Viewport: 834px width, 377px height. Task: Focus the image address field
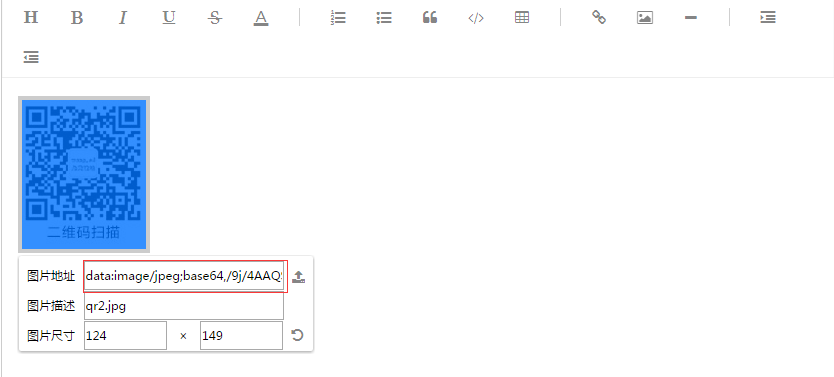pos(184,277)
